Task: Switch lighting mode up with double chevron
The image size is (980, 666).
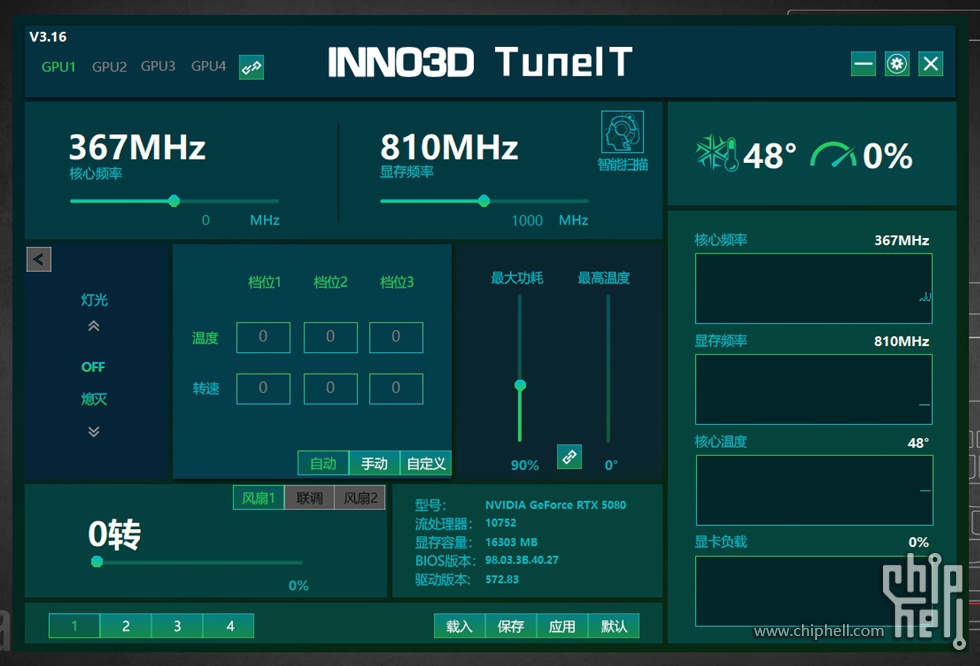Action: (x=94, y=326)
